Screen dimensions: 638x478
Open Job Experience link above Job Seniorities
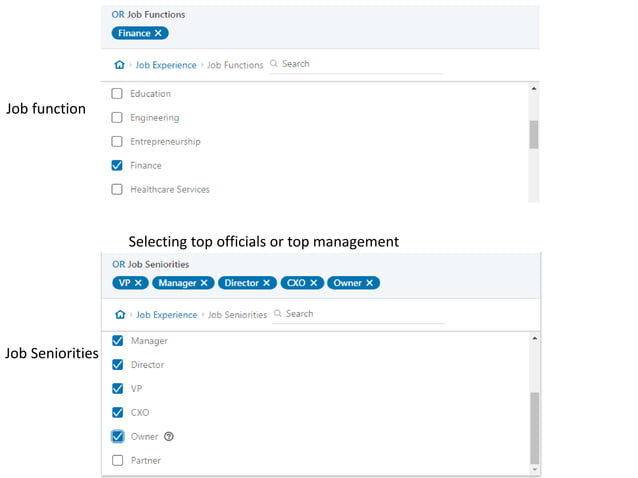166,315
